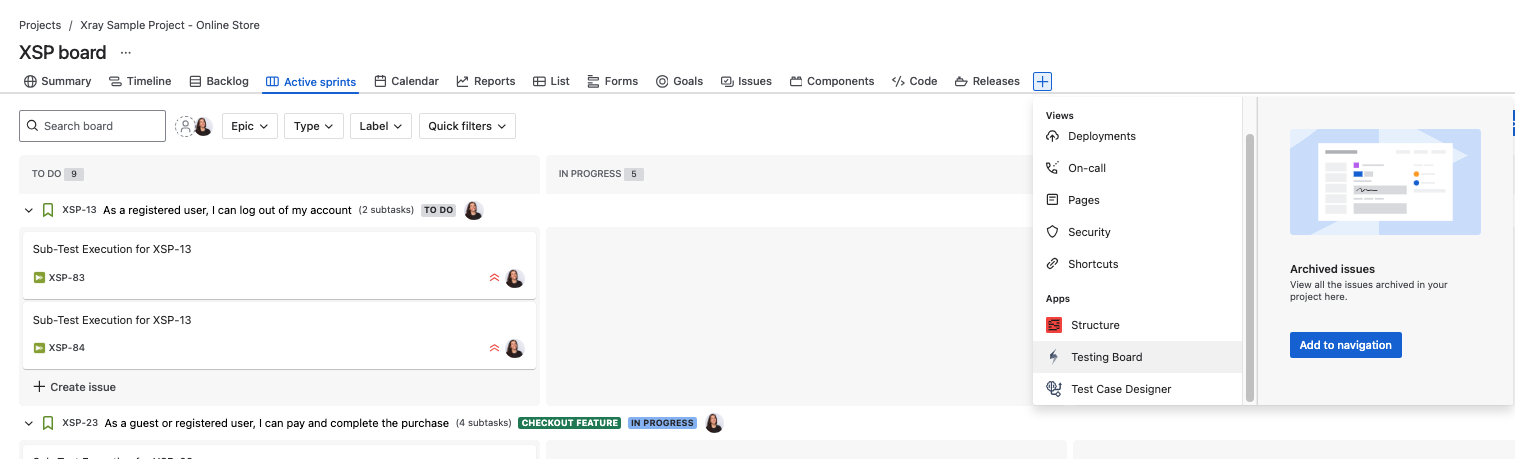Viewport: 1515px width, 459px height.
Task: Click the search magnifier icon
Action: click(x=34, y=126)
